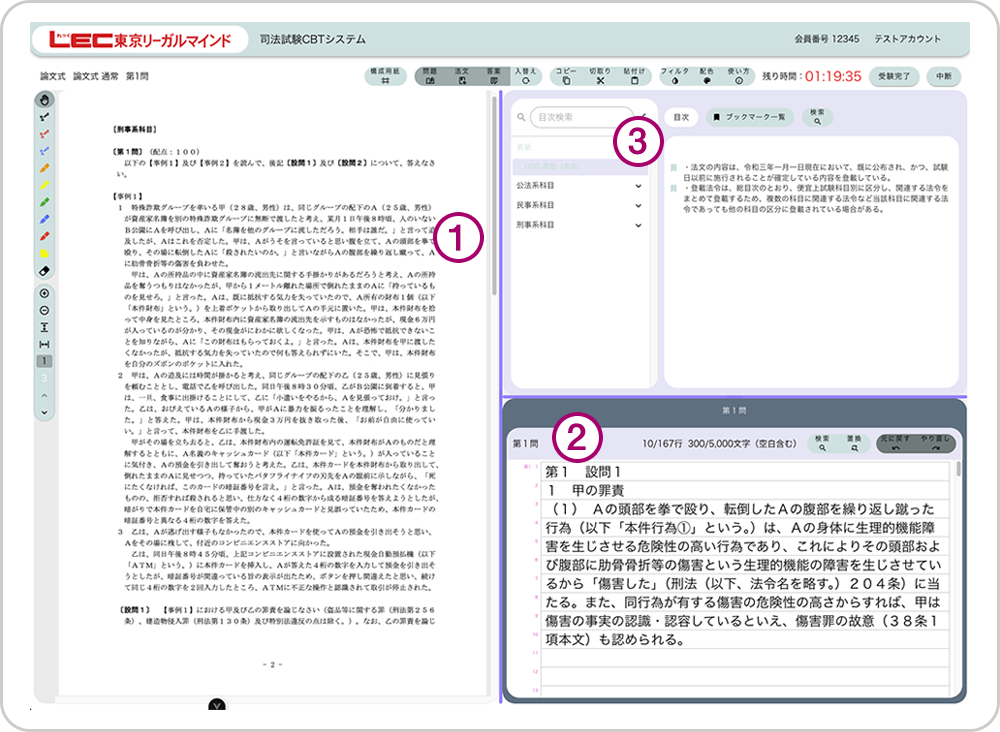Viewport: 1000px width, 732px height.
Task: Click the コピー copy icon
Action: [566, 75]
